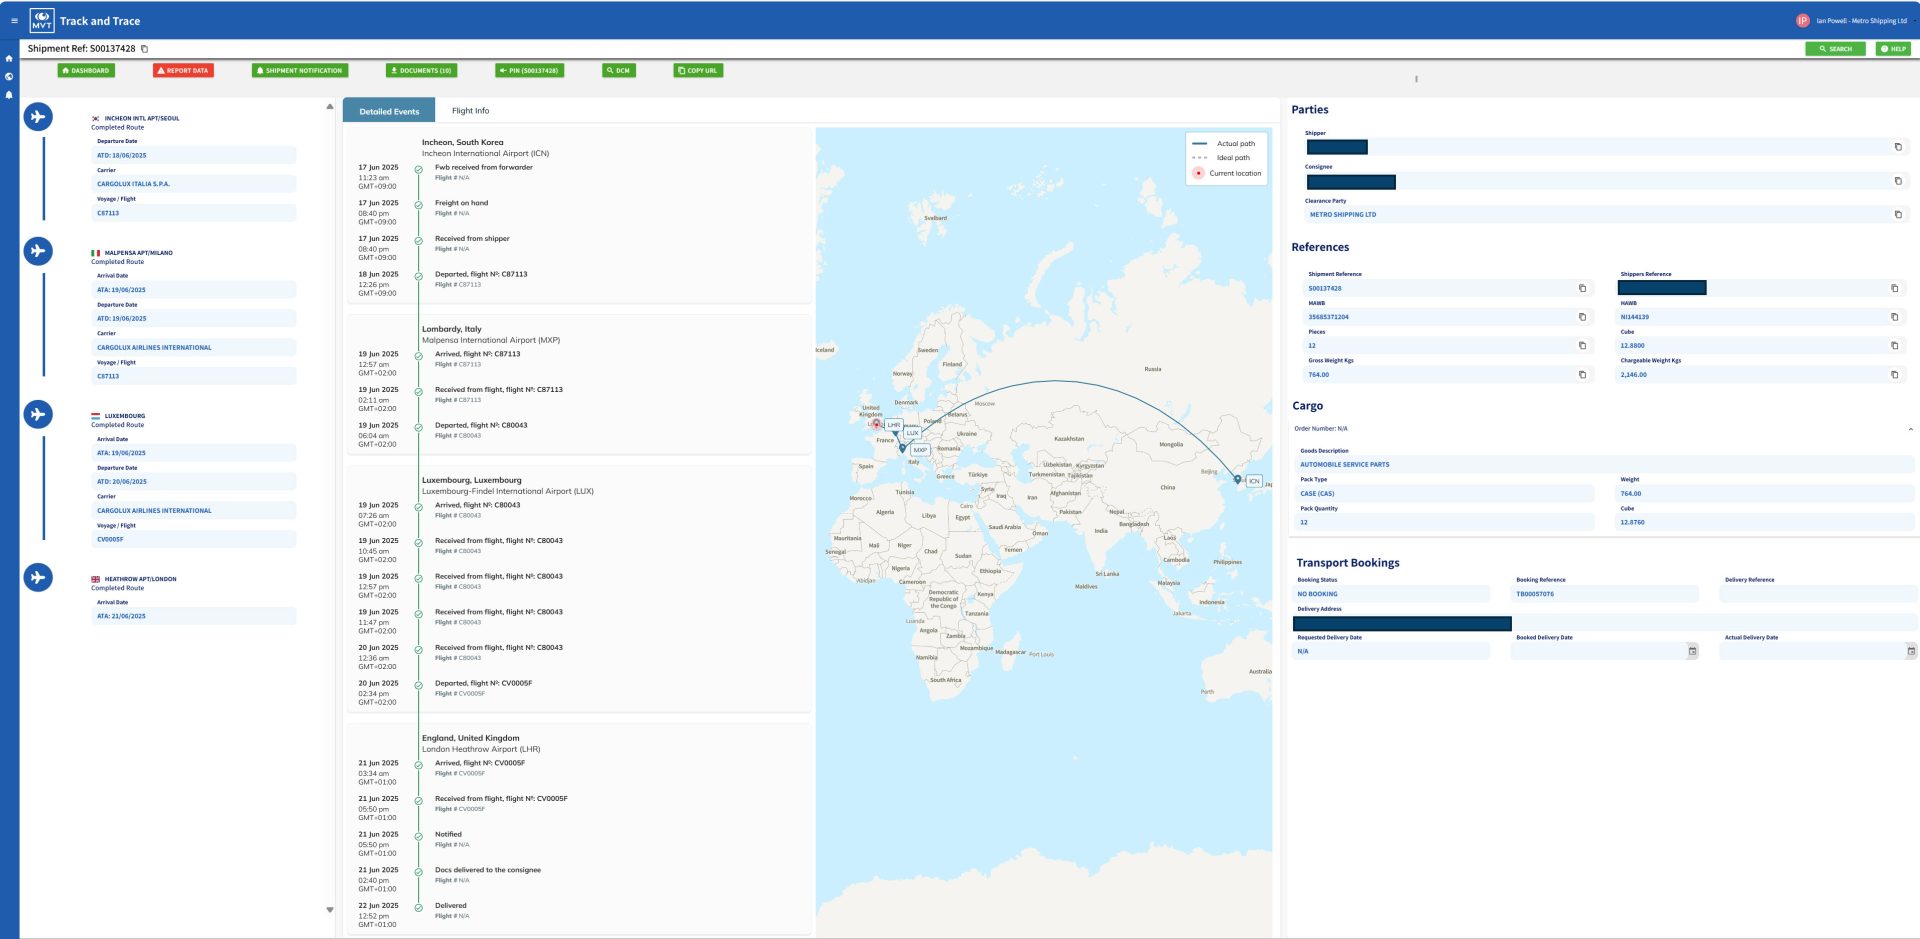The height and width of the screenshot is (939, 1920).
Task: Open the hamburger navigation menu
Action: click(14, 21)
